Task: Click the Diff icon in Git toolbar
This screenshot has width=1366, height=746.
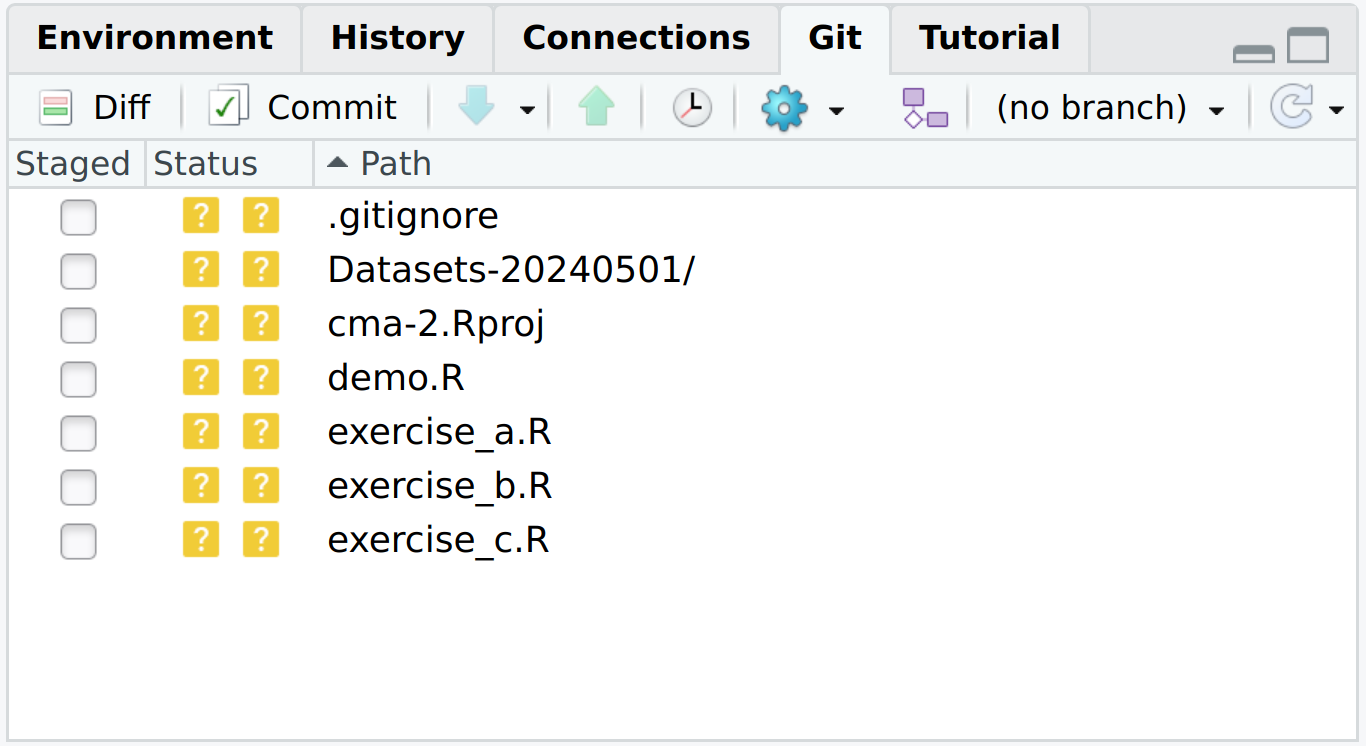Action: point(56,107)
